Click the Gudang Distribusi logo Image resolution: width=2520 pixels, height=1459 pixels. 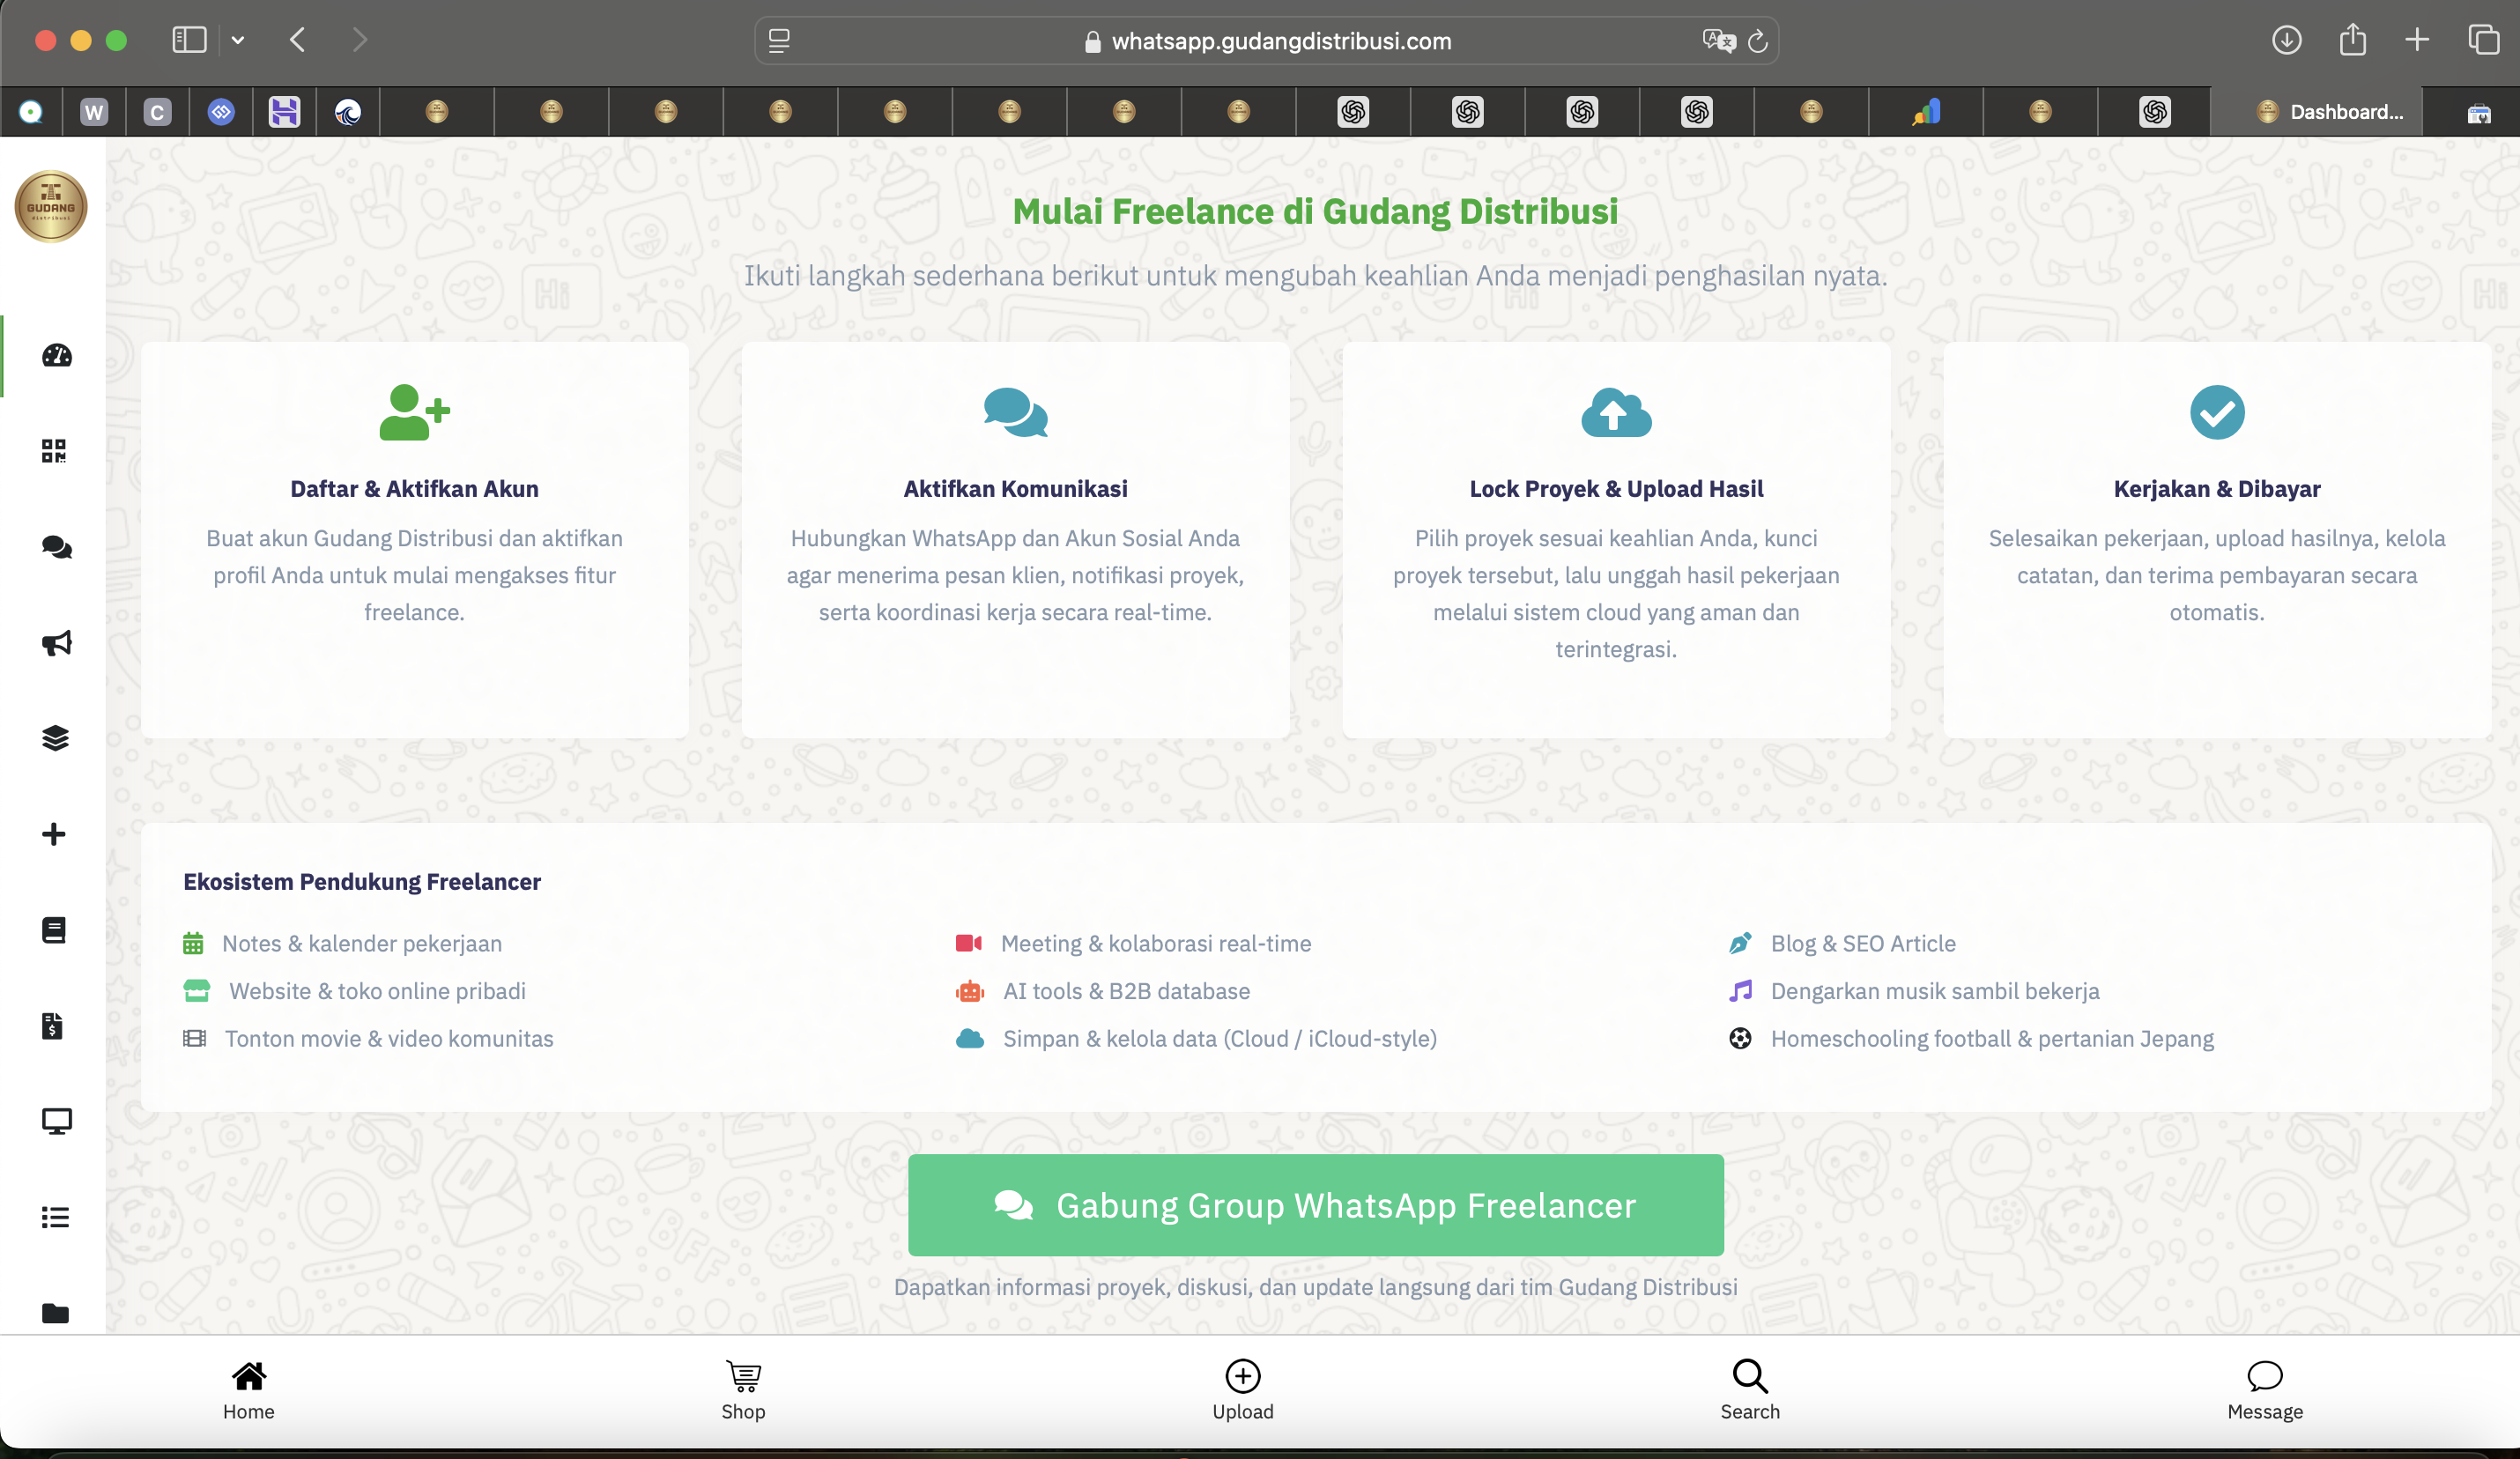[51, 207]
